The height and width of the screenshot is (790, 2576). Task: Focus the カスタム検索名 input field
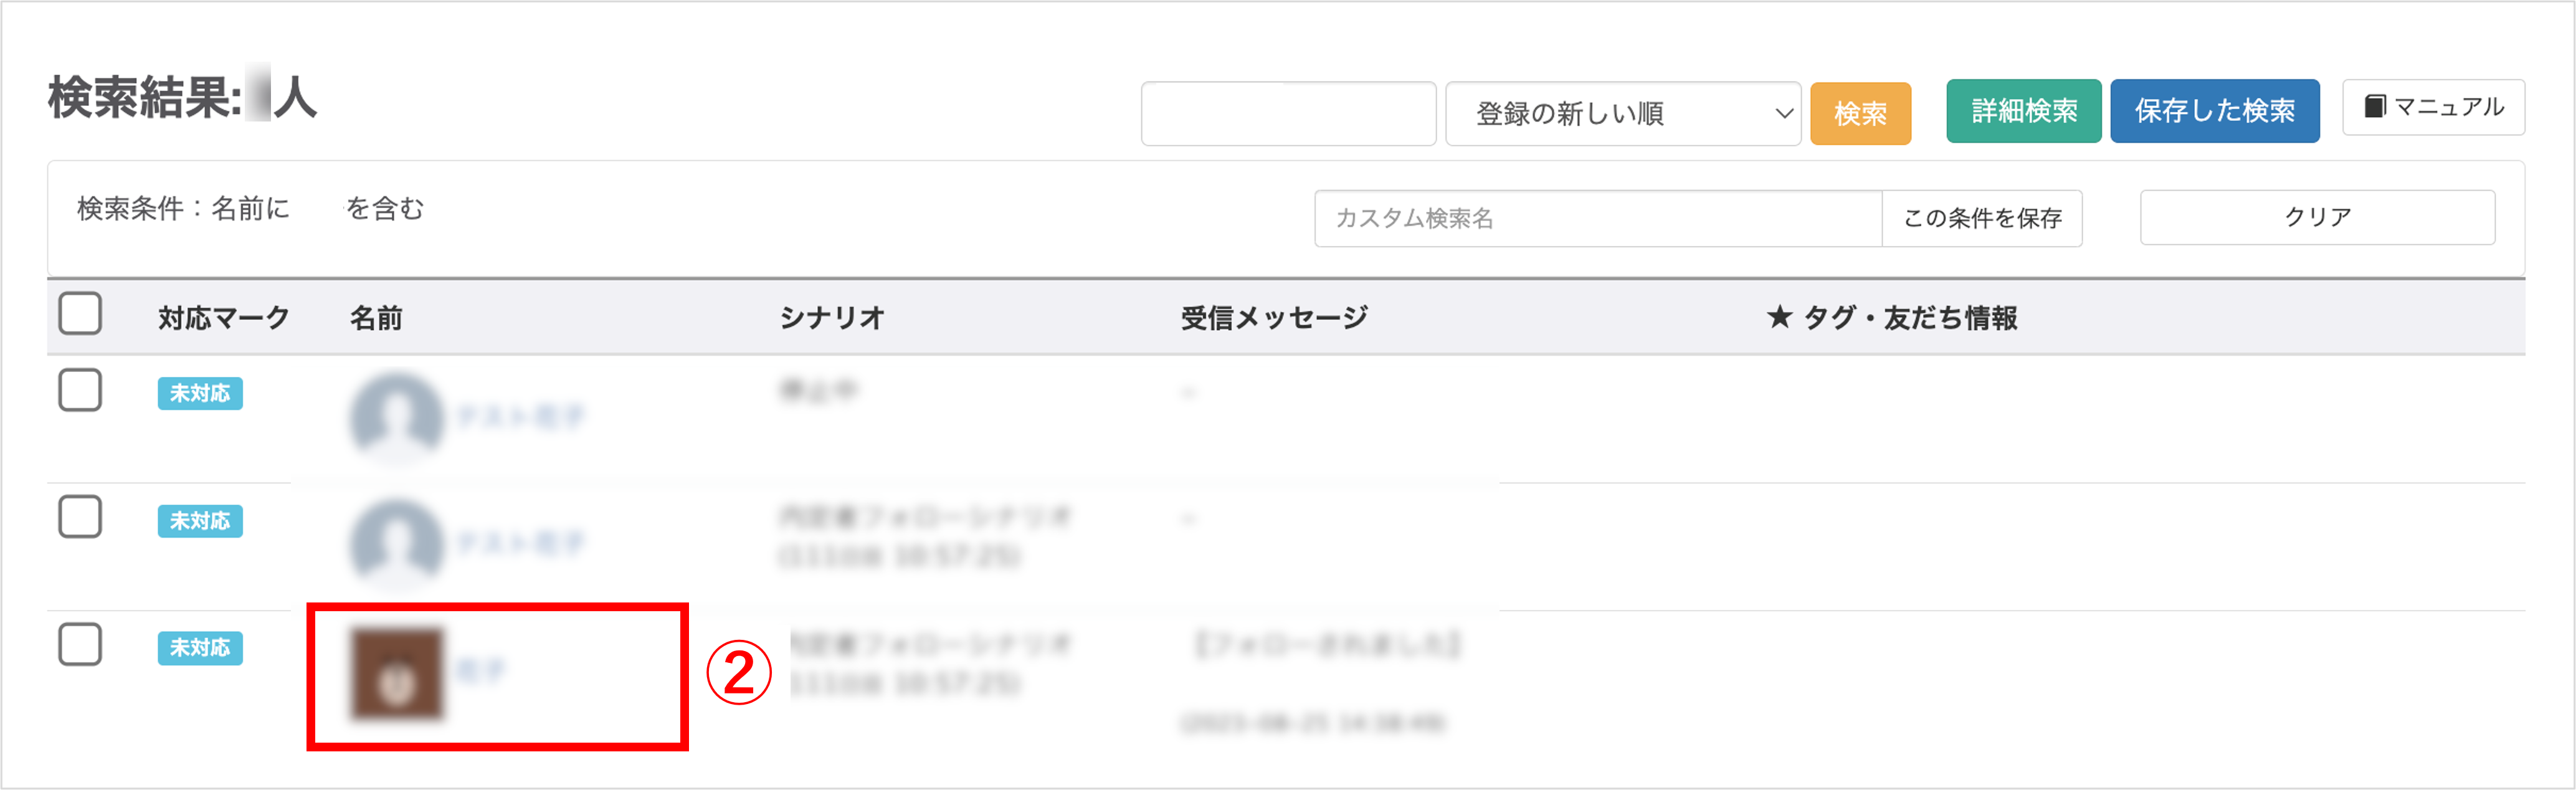click(1598, 218)
